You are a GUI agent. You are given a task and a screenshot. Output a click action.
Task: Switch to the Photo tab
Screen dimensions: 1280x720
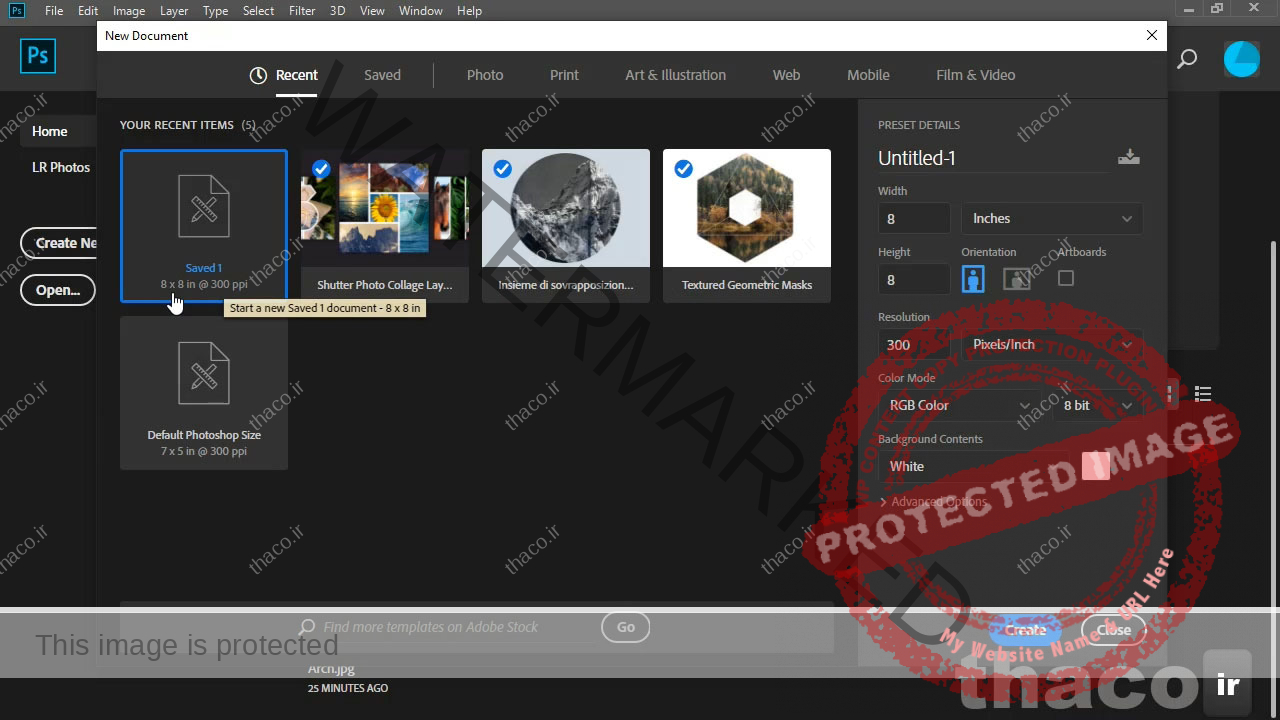485,75
